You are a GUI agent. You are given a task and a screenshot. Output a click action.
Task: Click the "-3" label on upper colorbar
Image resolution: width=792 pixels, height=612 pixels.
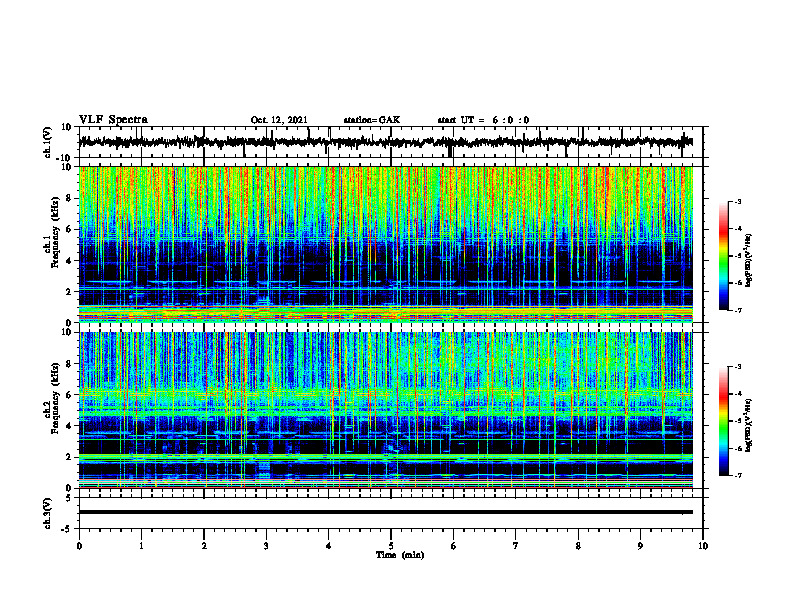click(738, 202)
